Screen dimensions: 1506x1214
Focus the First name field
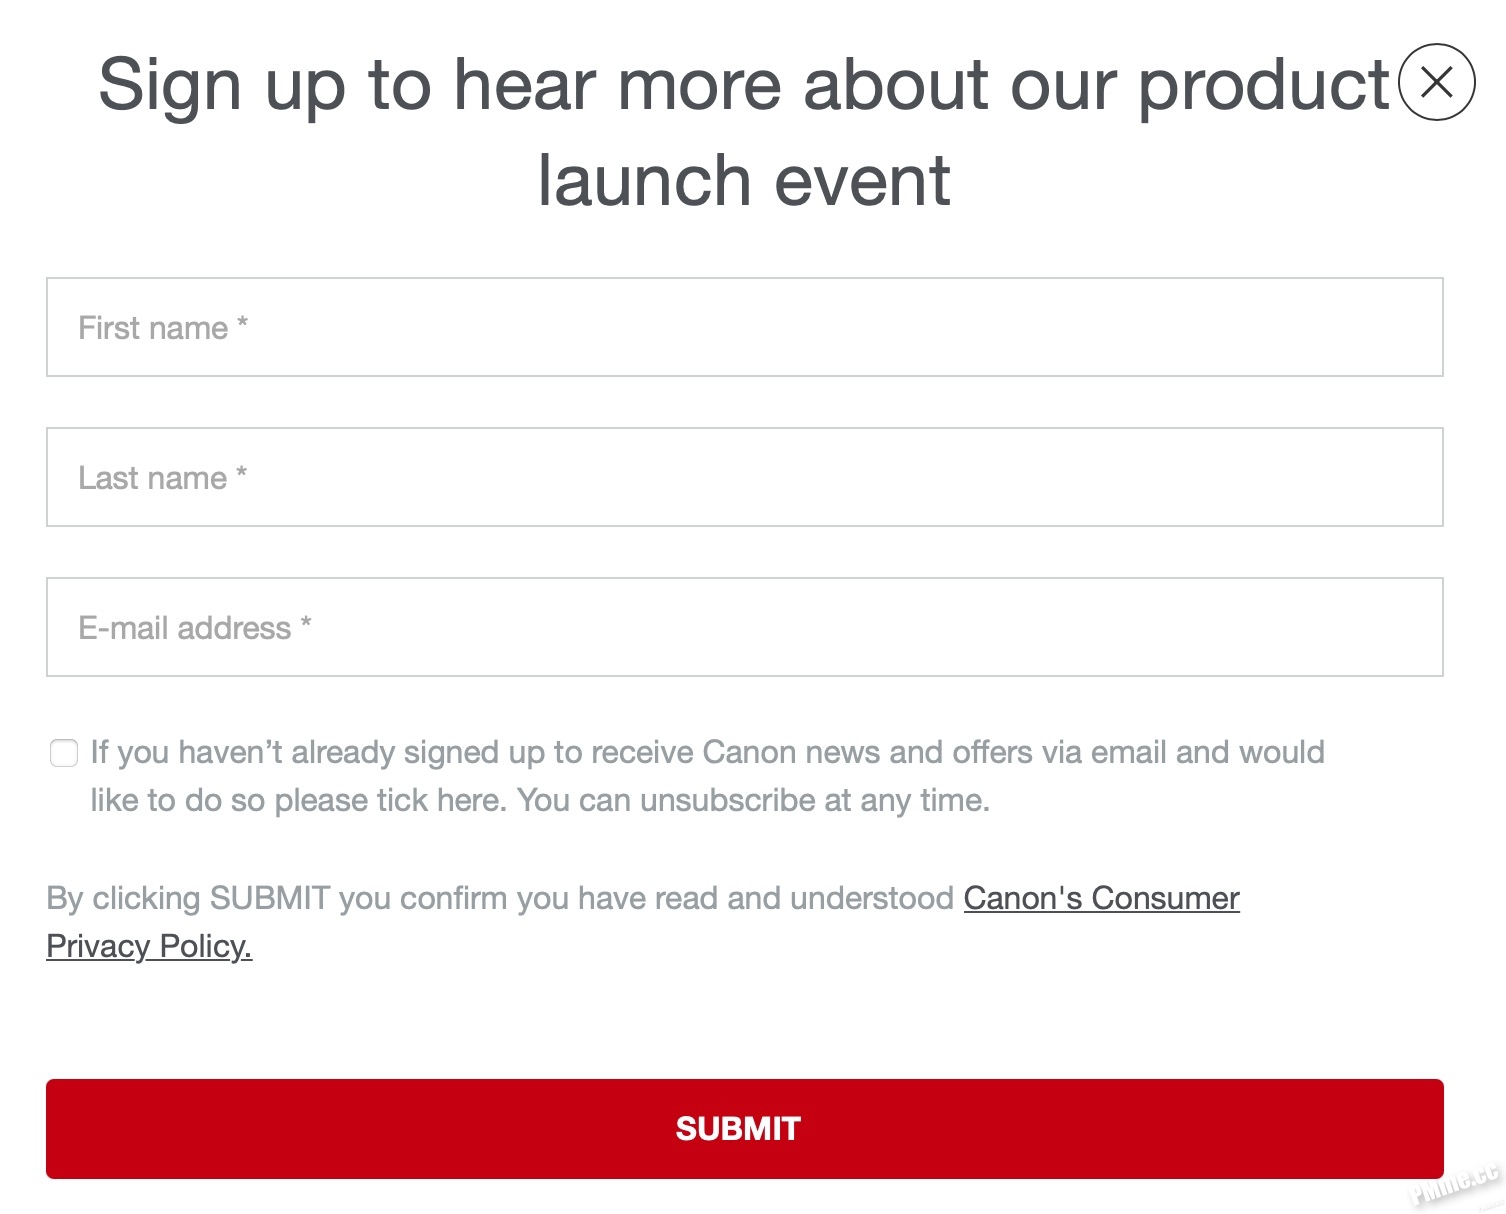pyautogui.click(x=745, y=327)
